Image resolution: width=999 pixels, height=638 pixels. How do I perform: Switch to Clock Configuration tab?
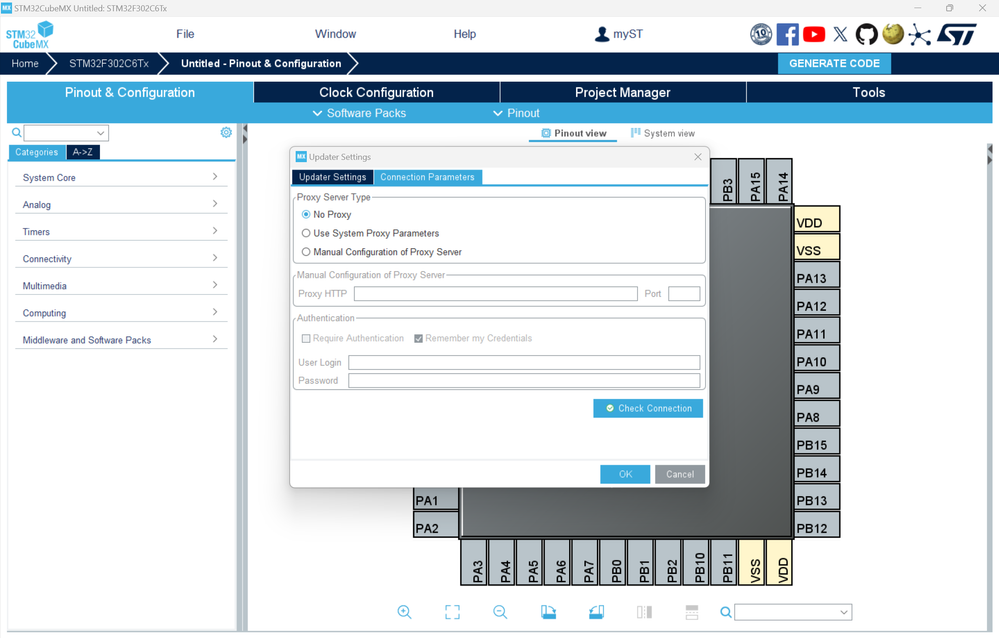(377, 92)
